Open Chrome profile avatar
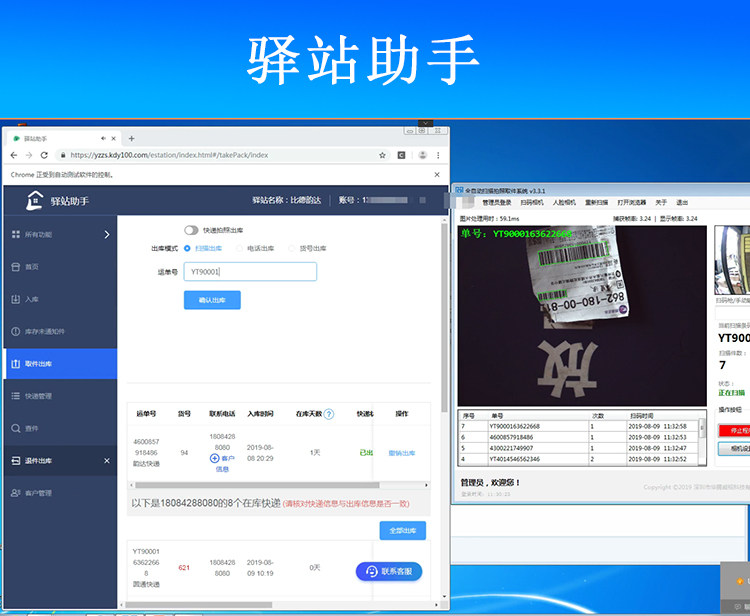 pos(422,155)
